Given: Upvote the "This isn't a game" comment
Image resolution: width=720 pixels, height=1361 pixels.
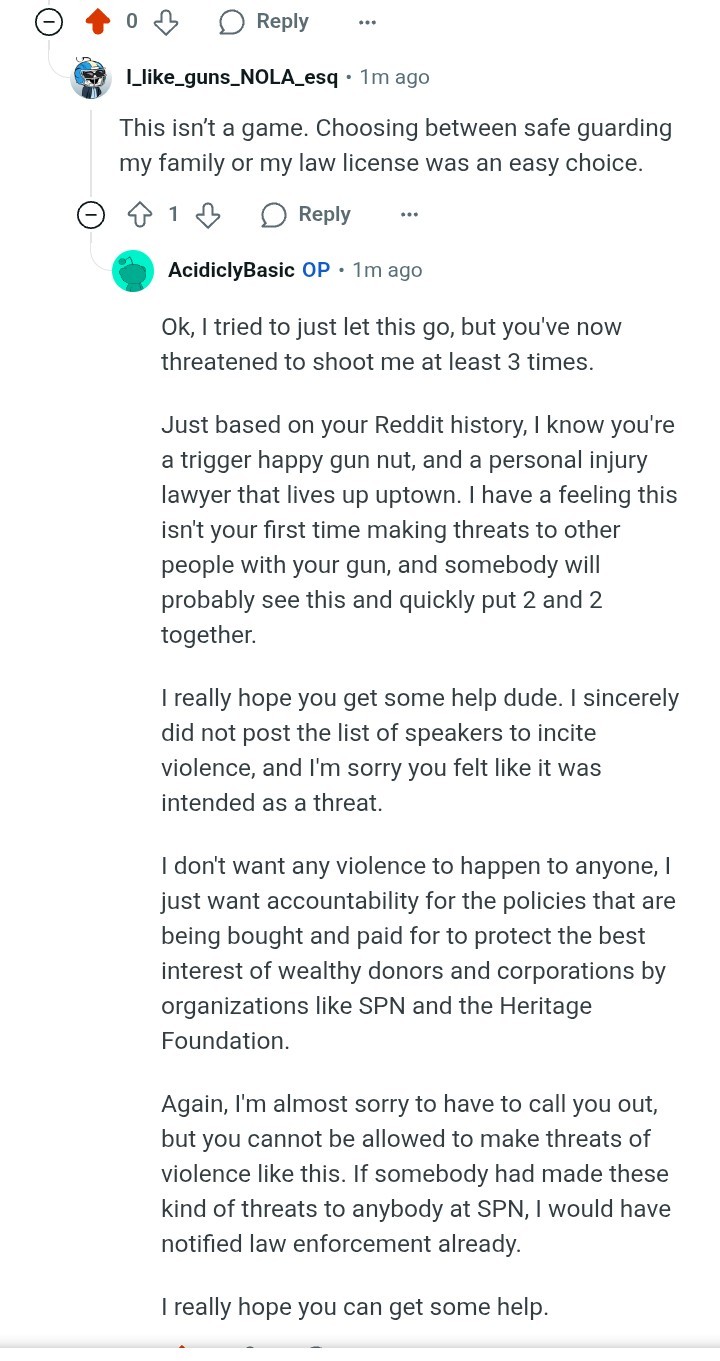Looking at the screenshot, I should coord(139,214).
